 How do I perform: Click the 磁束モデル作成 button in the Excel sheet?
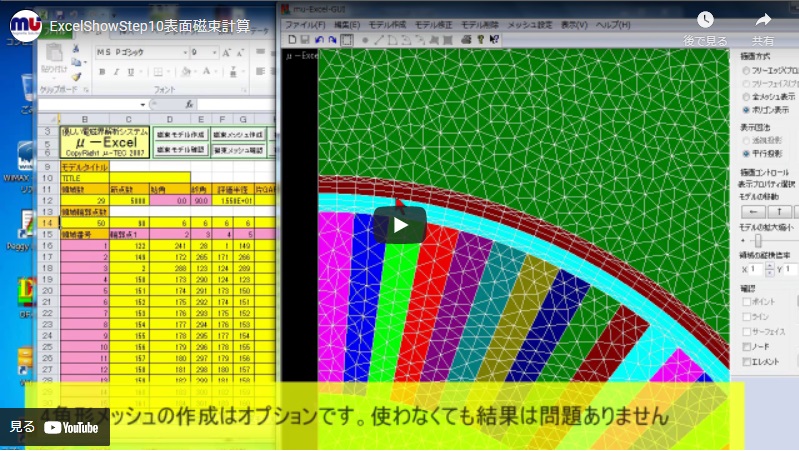pos(180,135)
